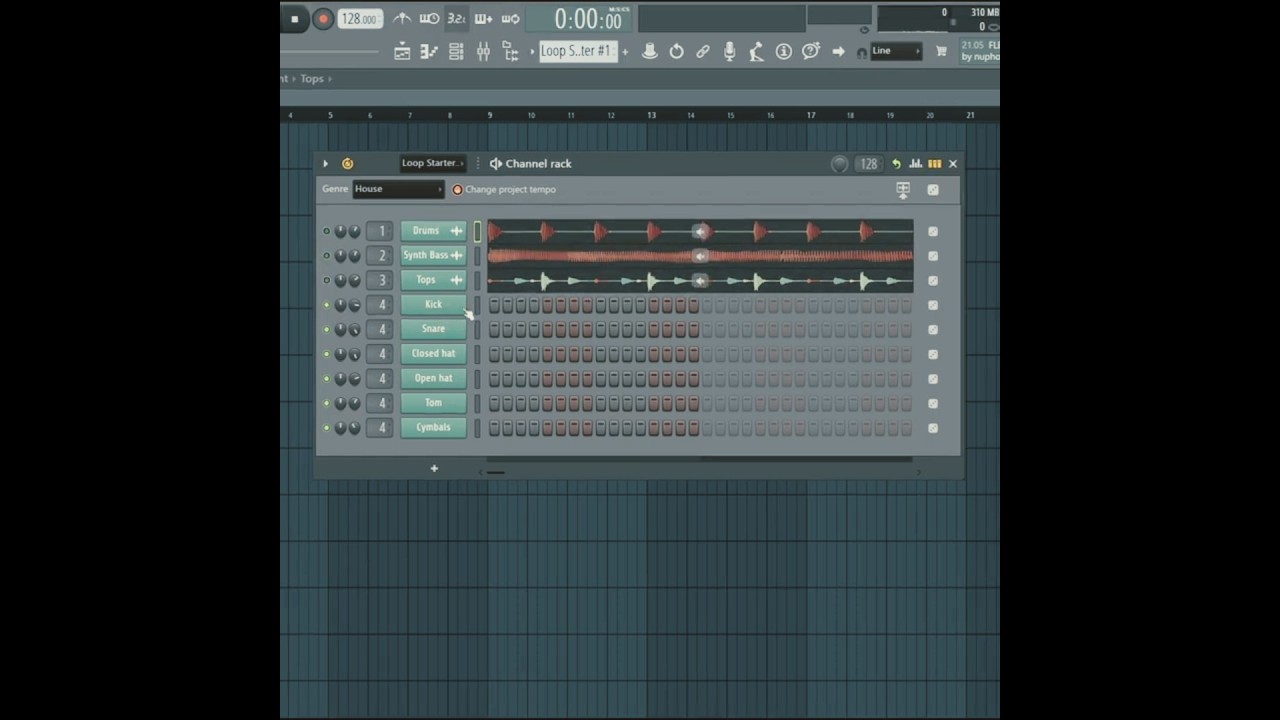Viewport: 1280px width, 720px height.
Task: Select the Closed hat channel button
Action: (433, 354)
